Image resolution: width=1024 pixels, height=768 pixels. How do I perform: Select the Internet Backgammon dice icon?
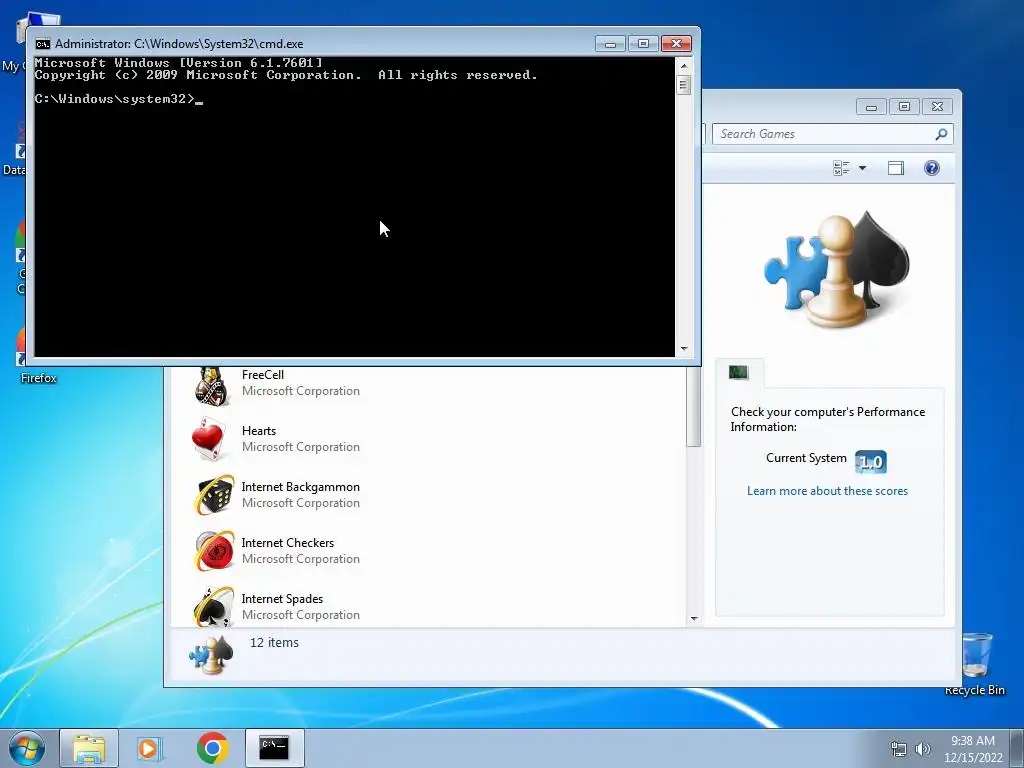[x=214, y=494]
